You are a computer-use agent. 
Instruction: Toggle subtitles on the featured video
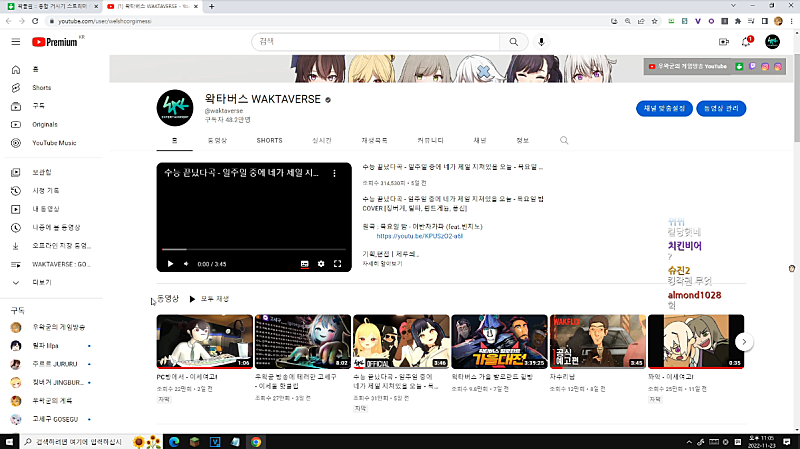coord(305,263)
